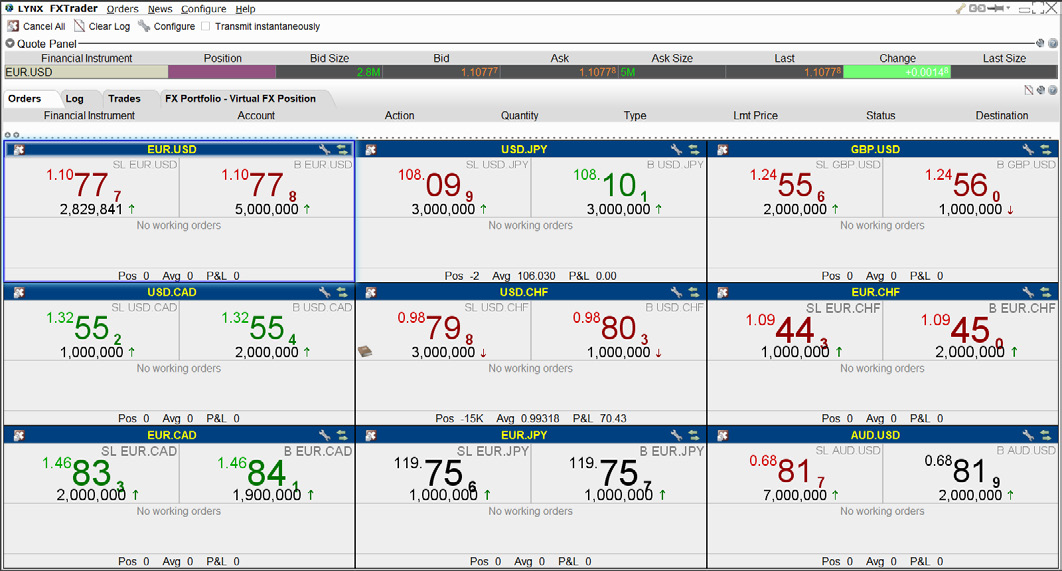Click the green Change value +0.00148
The width and height of the screenshot is (1062, 571).
click(x=897, y=72)
